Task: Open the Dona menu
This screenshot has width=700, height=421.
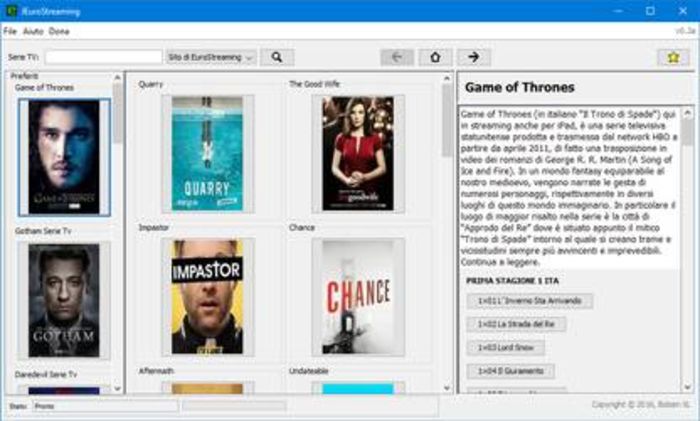Action: coord(59,31)
